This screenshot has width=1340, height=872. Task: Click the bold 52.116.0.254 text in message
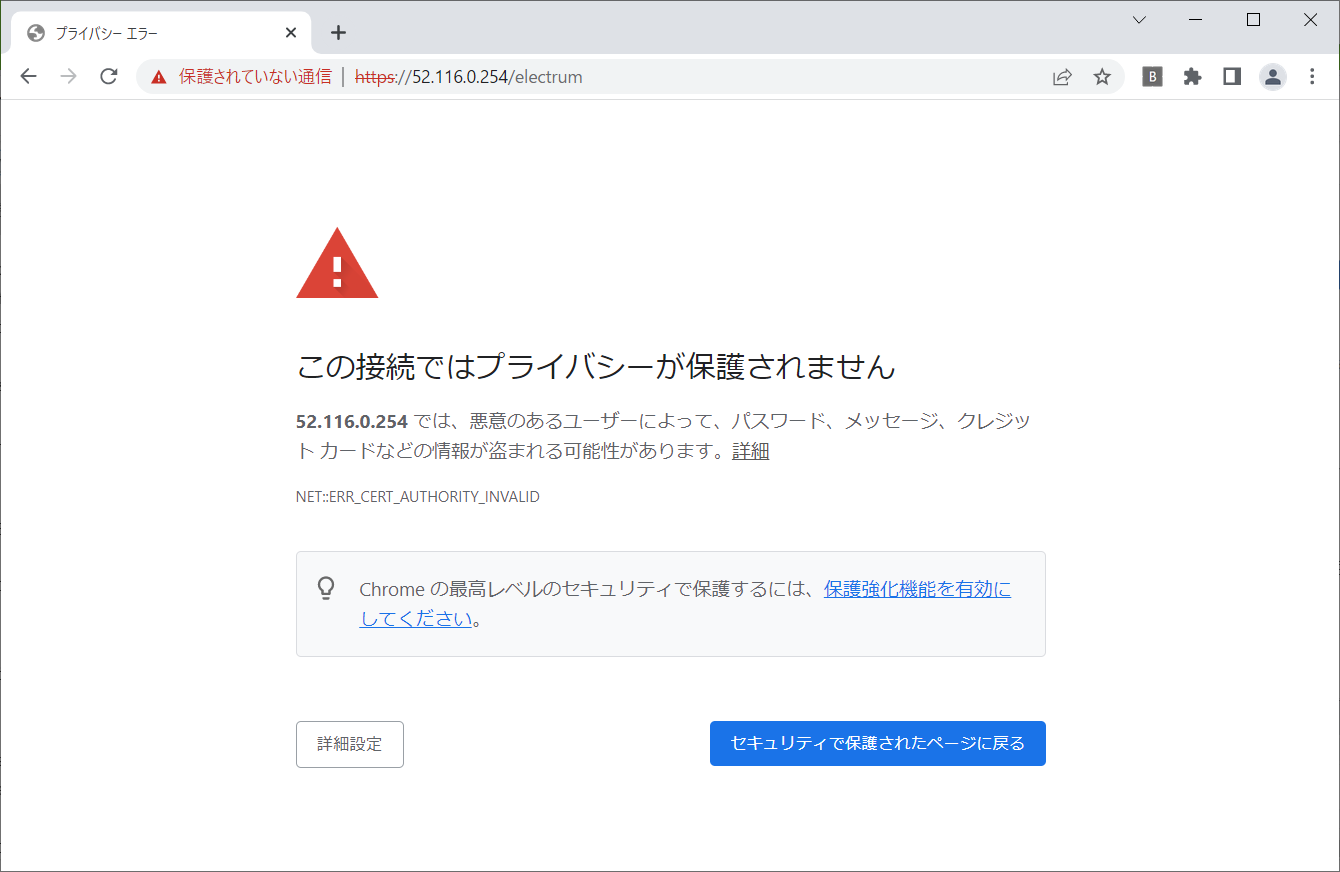point(352,421)
